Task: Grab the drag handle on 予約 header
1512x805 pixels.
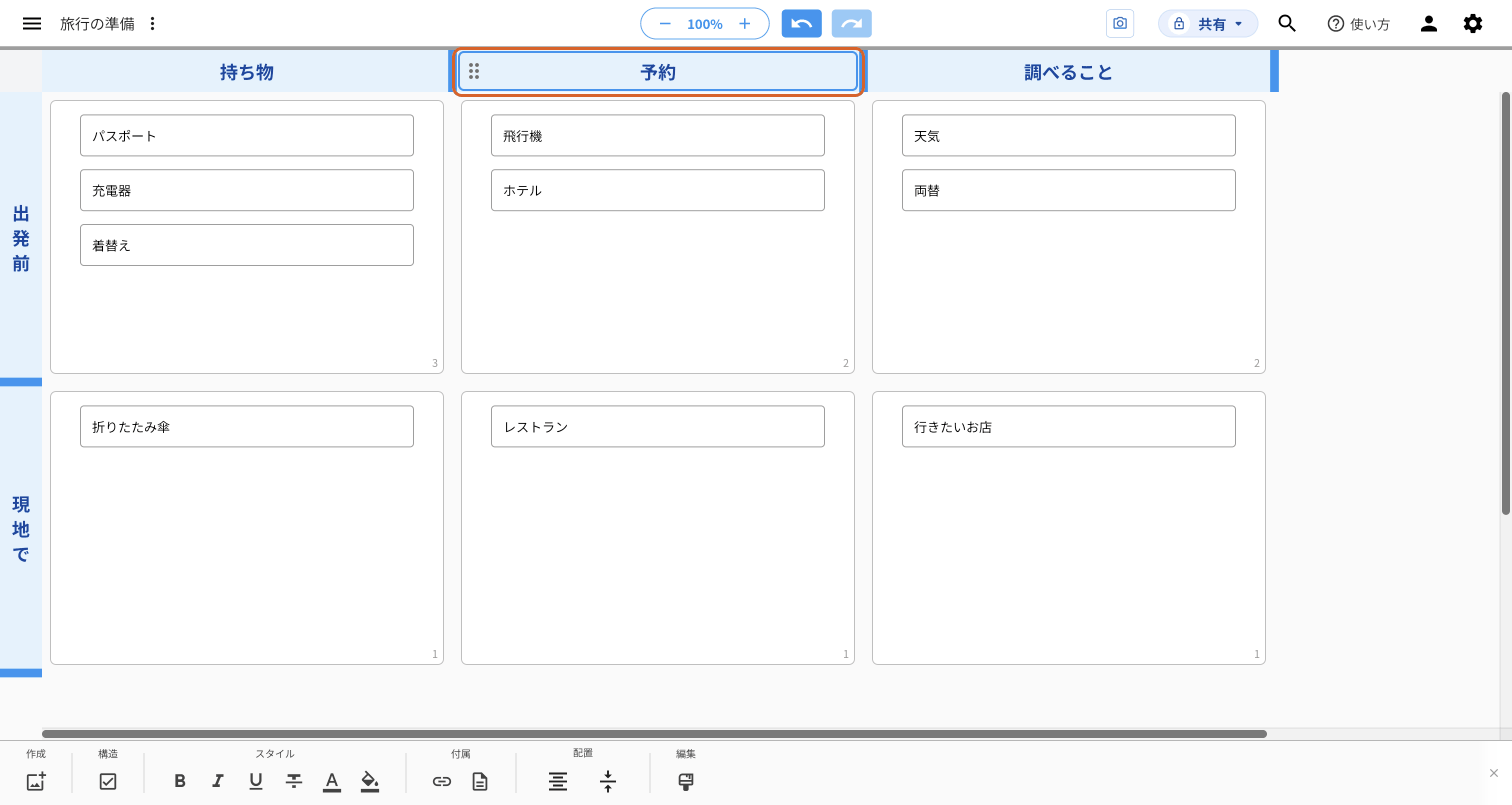Action: pos(474,71)
